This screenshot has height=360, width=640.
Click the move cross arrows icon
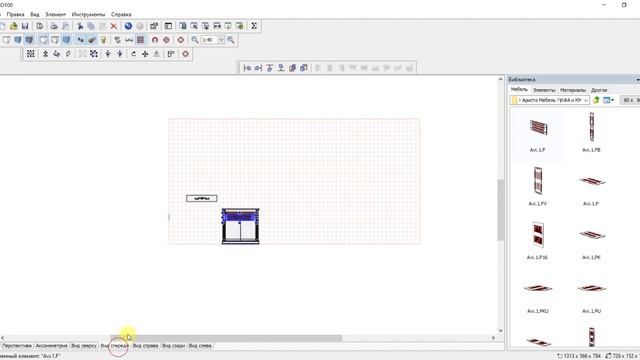pos(145,54)
